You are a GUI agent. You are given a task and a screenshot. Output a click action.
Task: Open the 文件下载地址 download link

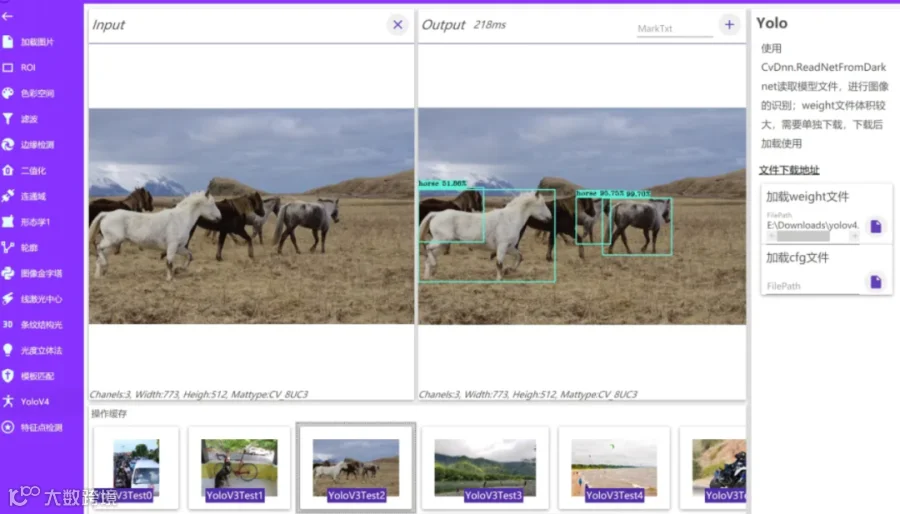[789, 170]
